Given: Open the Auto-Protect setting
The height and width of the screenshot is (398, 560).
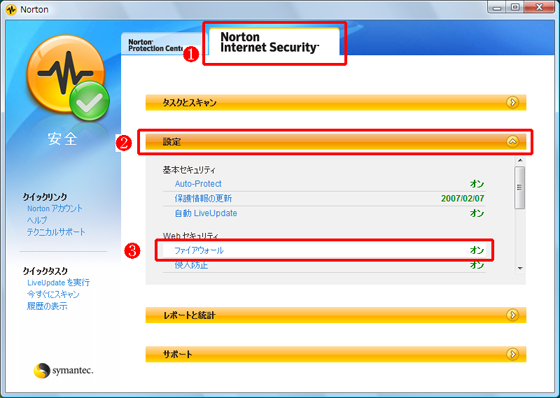Looking at the screenshot, I should [x=198, y=184].
